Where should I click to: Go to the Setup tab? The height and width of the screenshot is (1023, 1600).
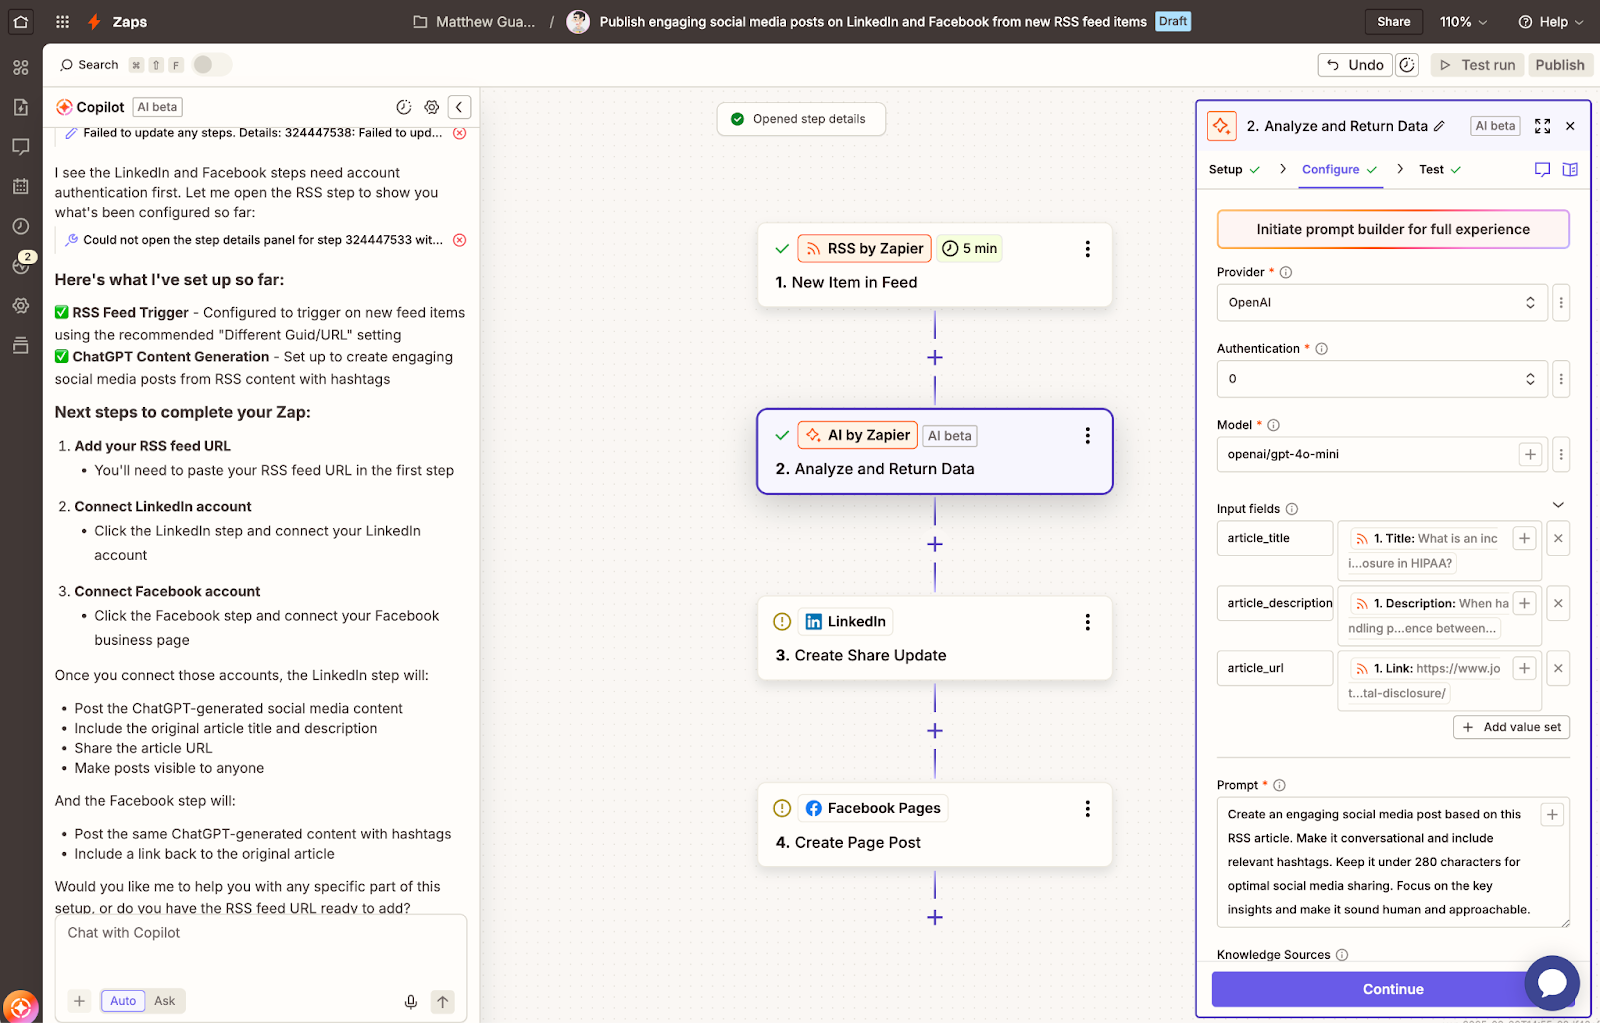(x=1226, y=169)
